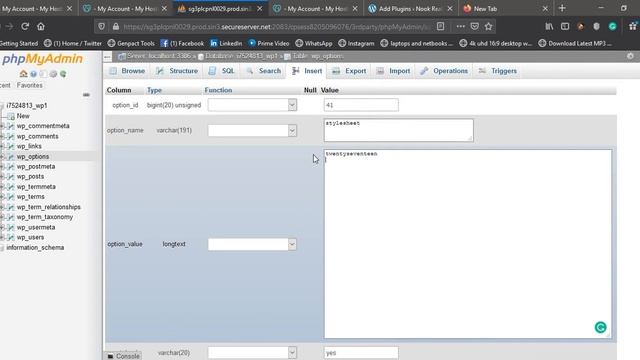Expand wp_commentmeta table node
This screenshot has width=640, height=360.
point(2,126)
